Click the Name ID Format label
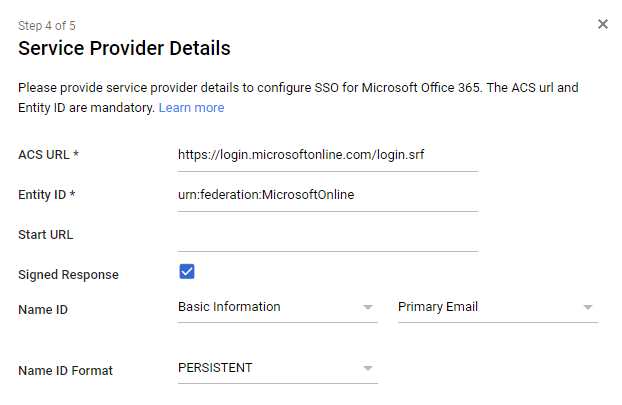622x405 pixels. [65, 371]
